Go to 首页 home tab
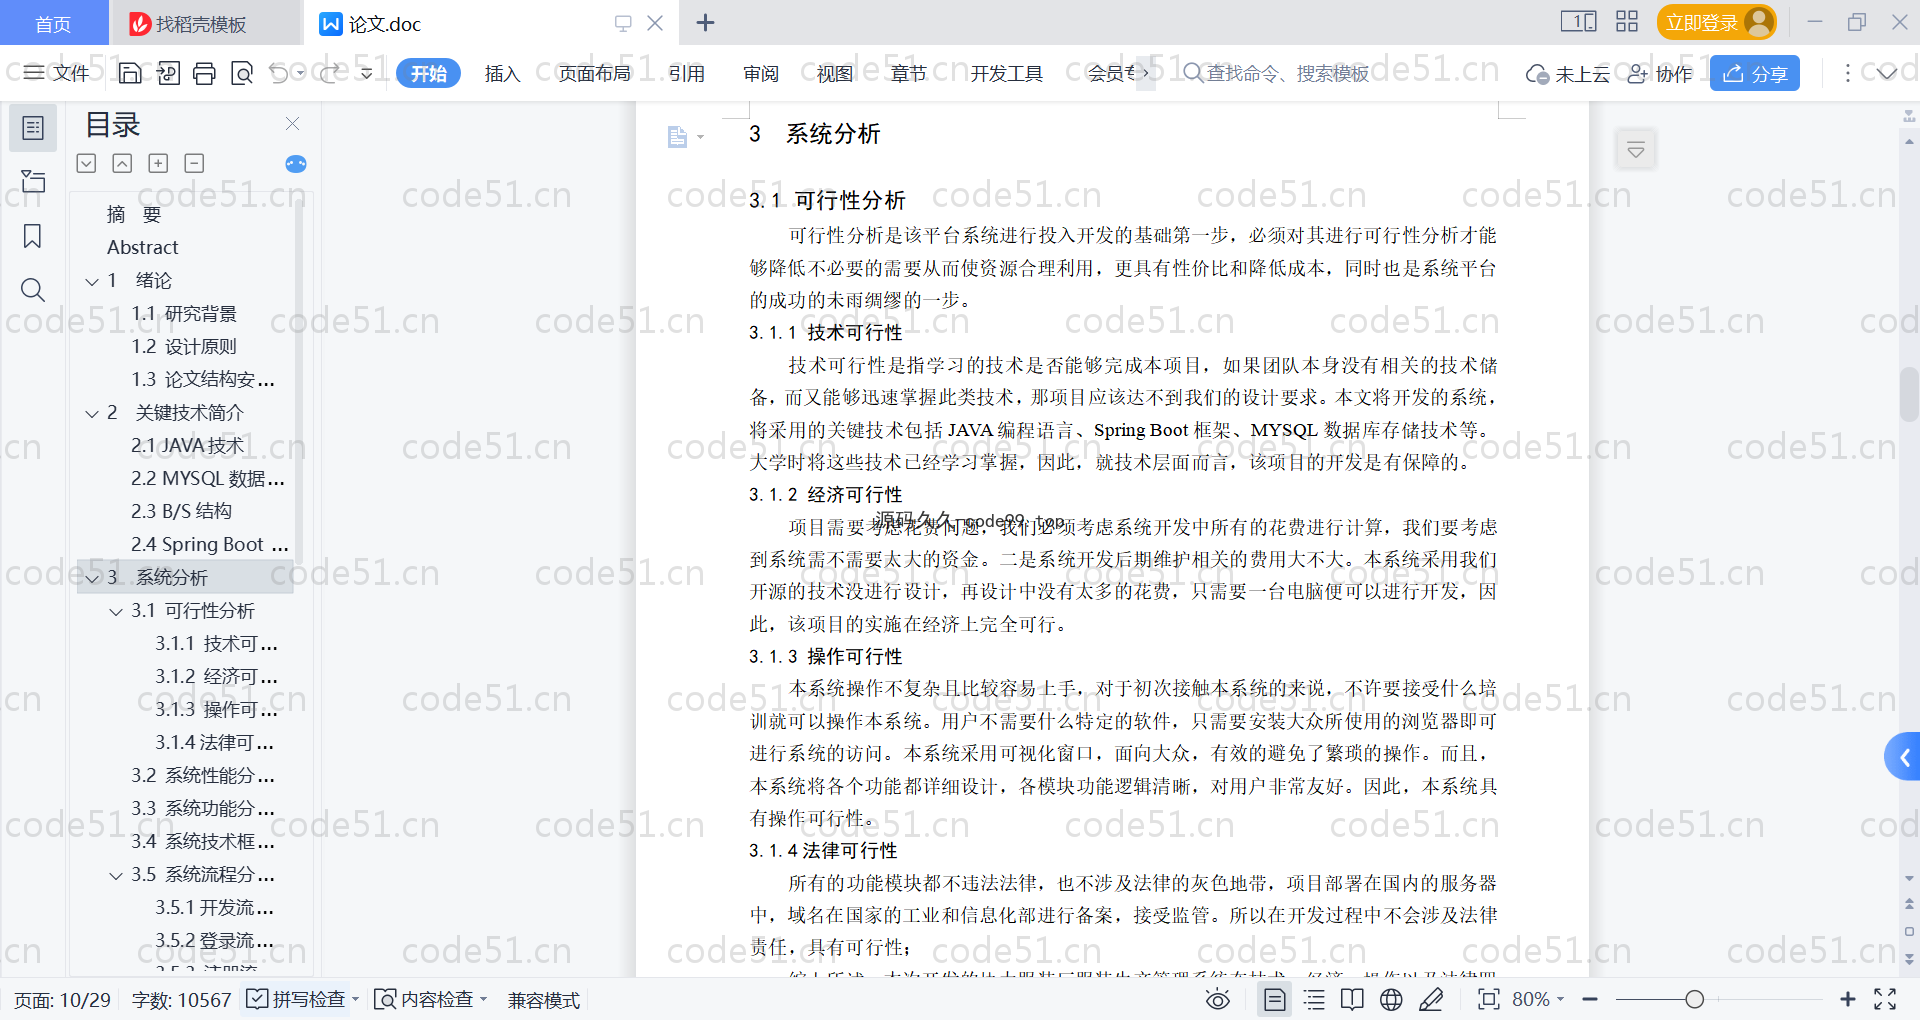 coord(53,23)
